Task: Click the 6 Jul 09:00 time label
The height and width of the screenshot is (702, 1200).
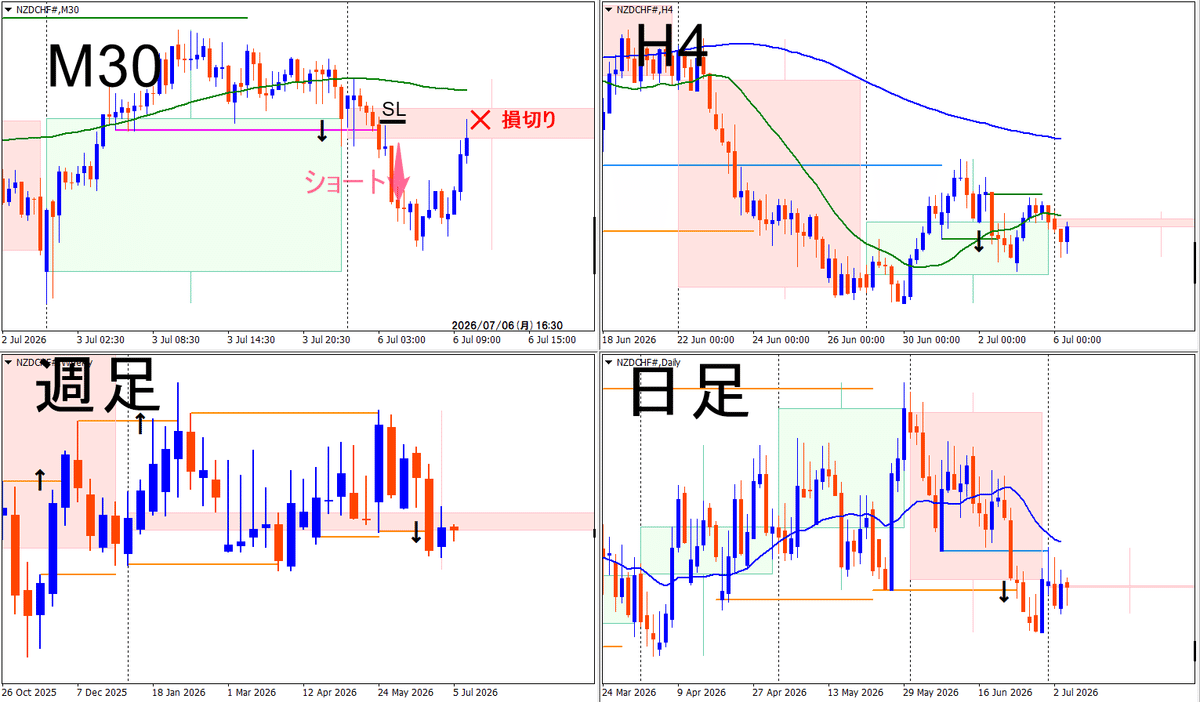Action: tap(475, 340)
